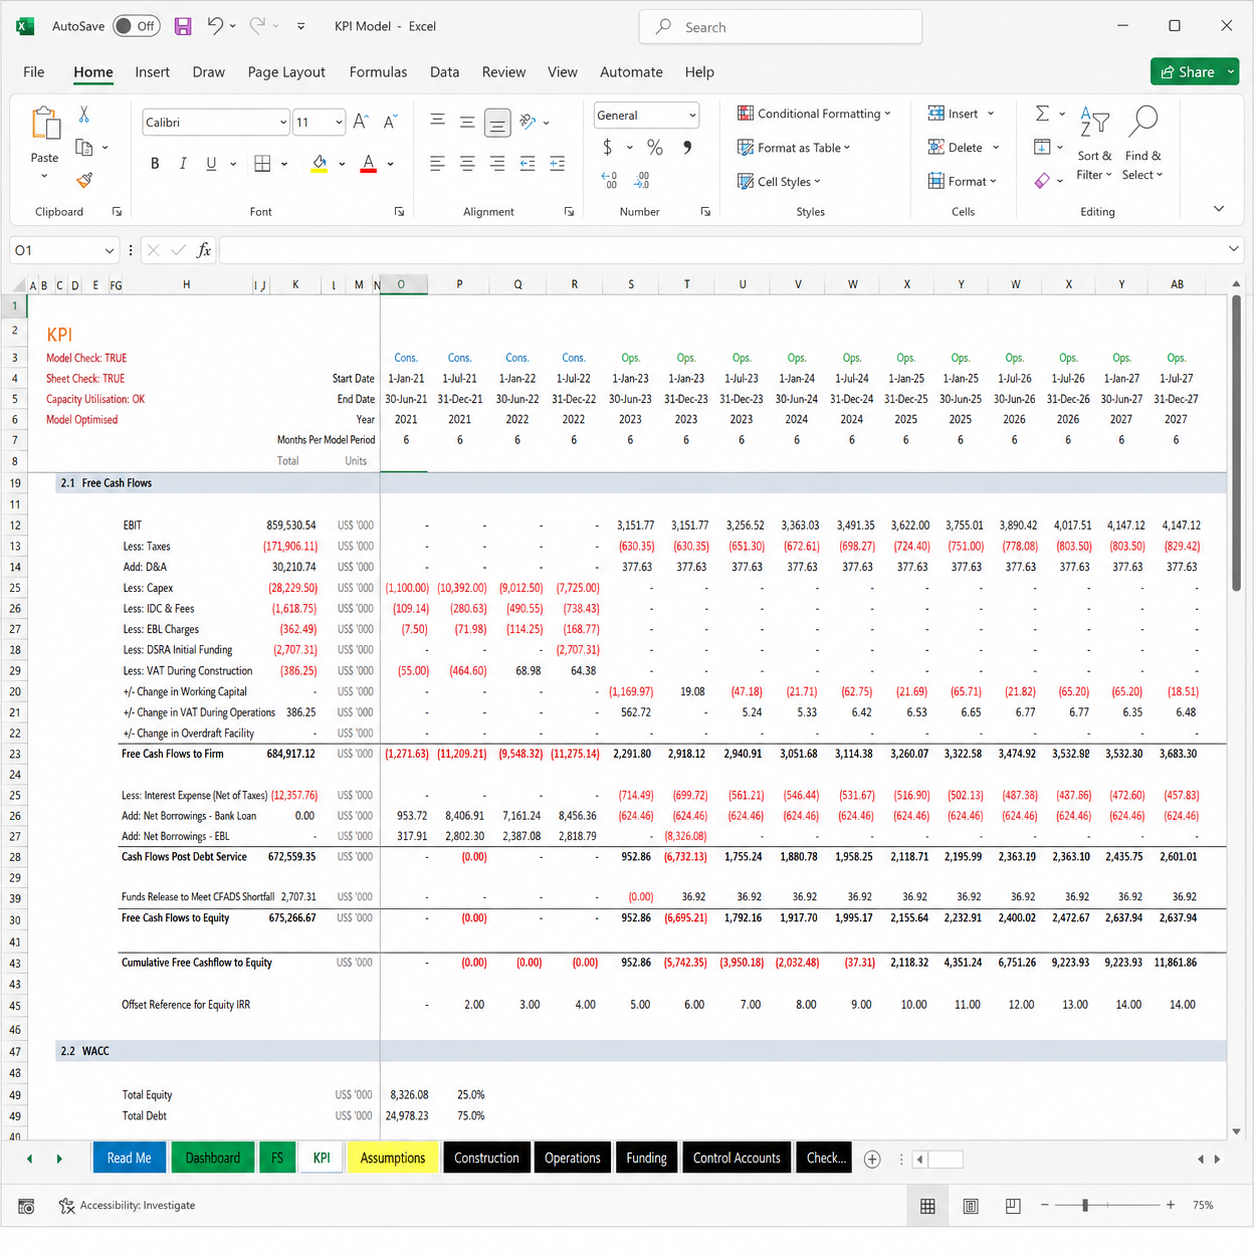
Task: Center text horizontally
Action: pos(467,163)
